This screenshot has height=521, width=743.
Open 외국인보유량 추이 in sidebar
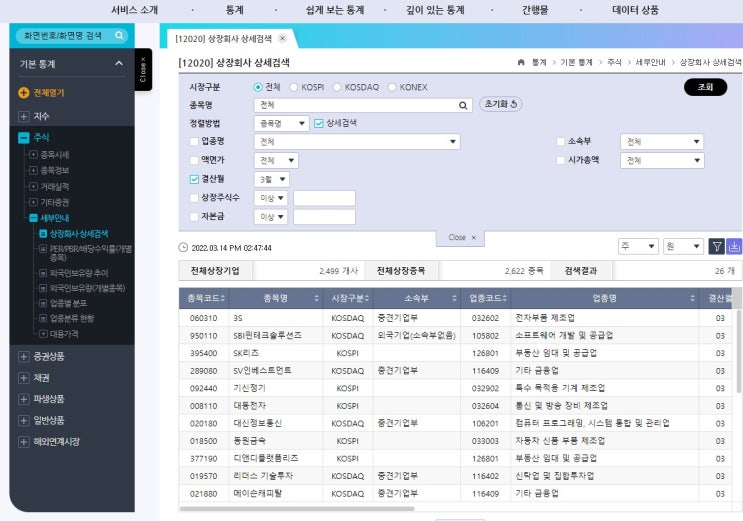(x=79, y=273)
